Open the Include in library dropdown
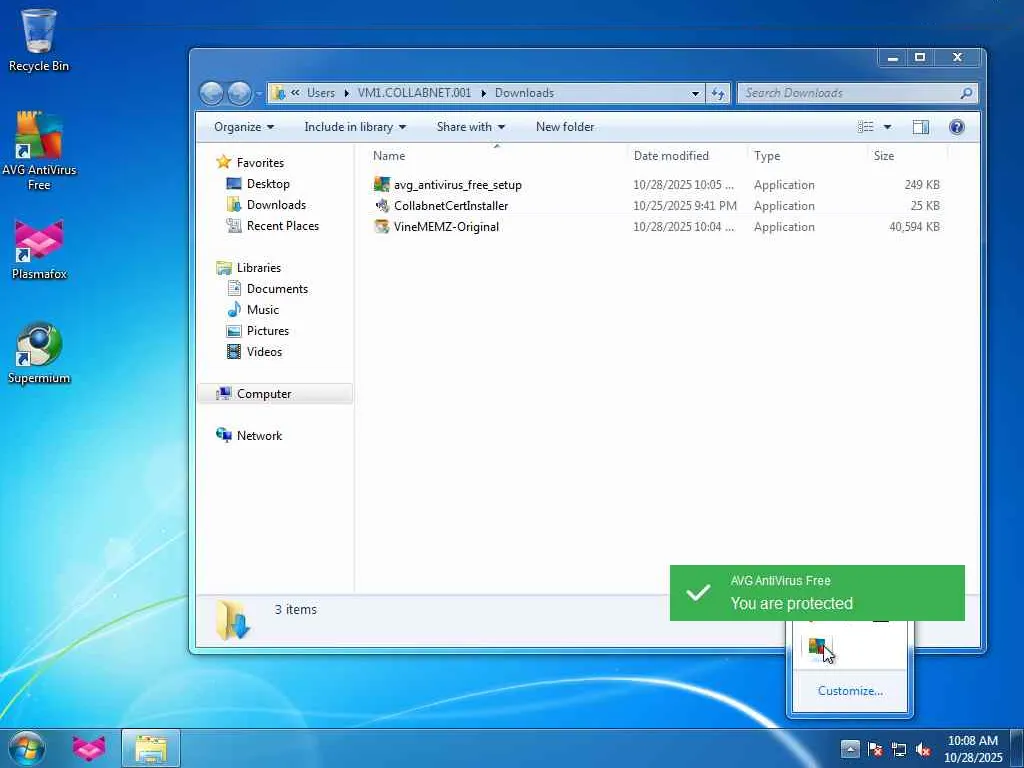Screen dimensions: 1024x768 point(355,127)
